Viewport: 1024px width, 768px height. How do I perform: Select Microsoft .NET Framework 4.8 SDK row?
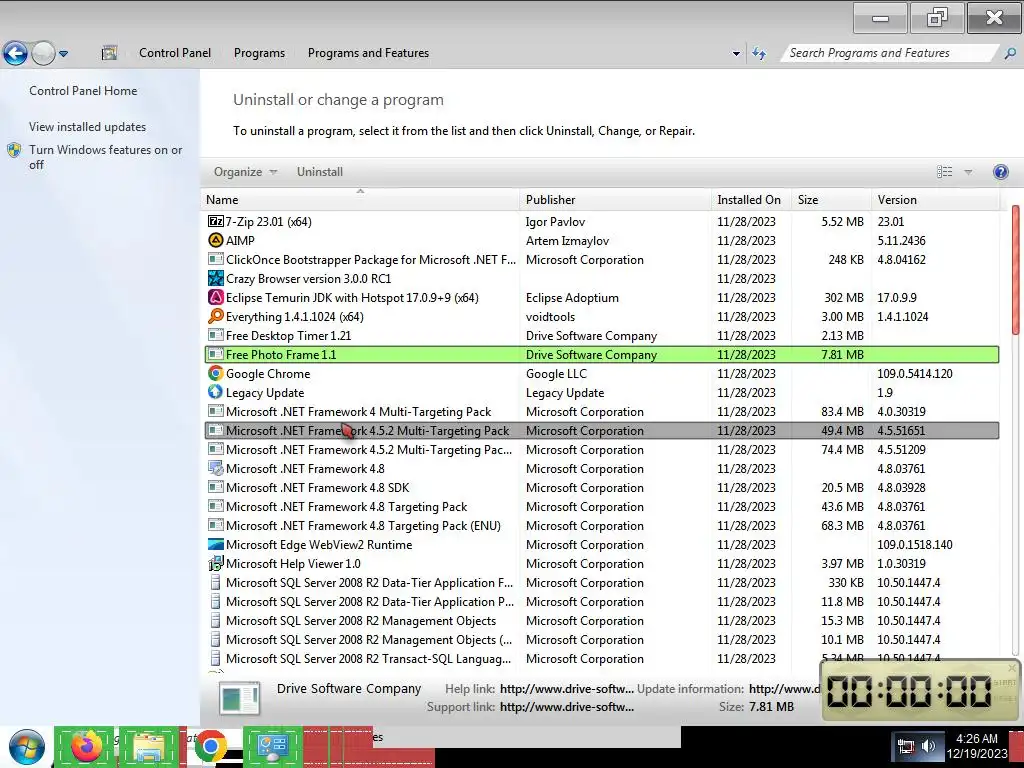coord(601,487)
